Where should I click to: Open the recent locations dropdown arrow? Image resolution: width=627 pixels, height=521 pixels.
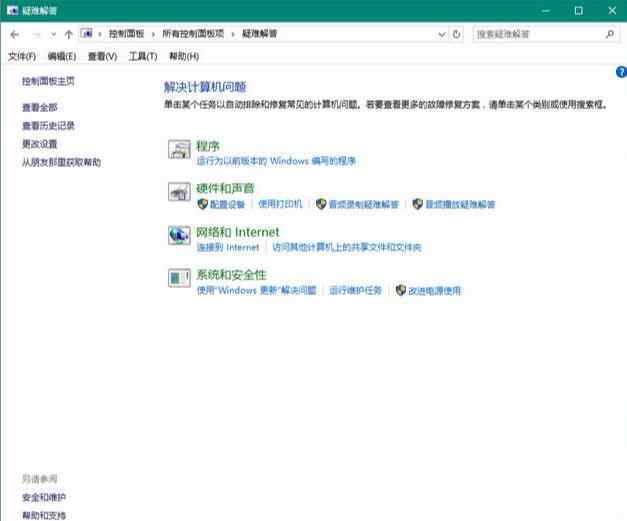coord(53,35)
